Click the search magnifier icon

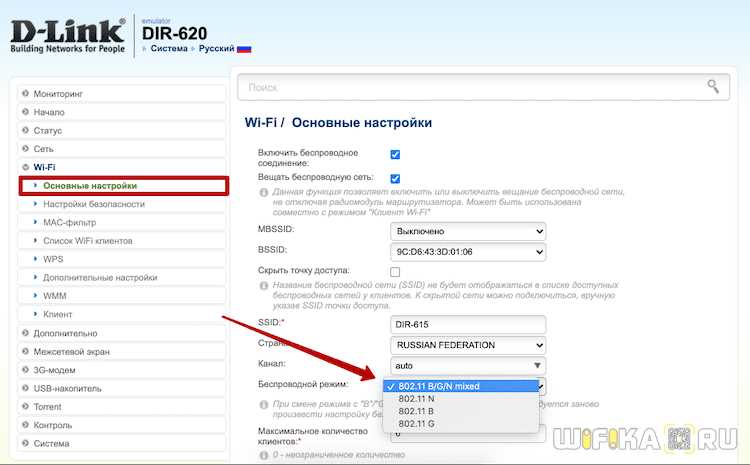pos(713,87)
